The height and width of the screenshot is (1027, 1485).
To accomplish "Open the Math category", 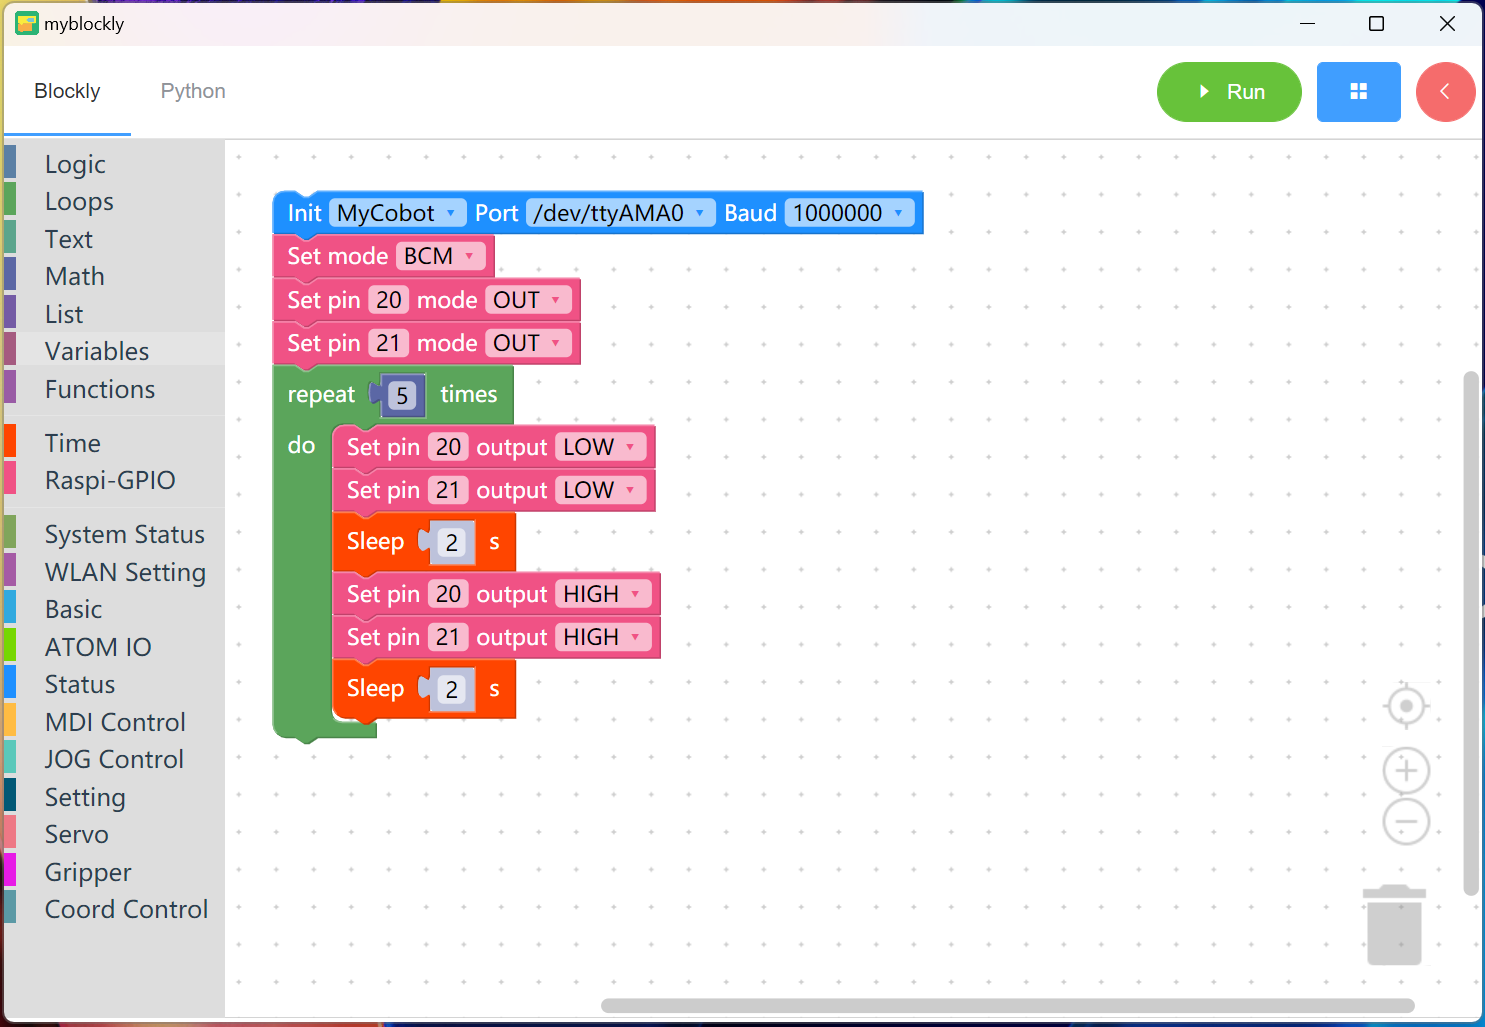I will coord(114,276).
